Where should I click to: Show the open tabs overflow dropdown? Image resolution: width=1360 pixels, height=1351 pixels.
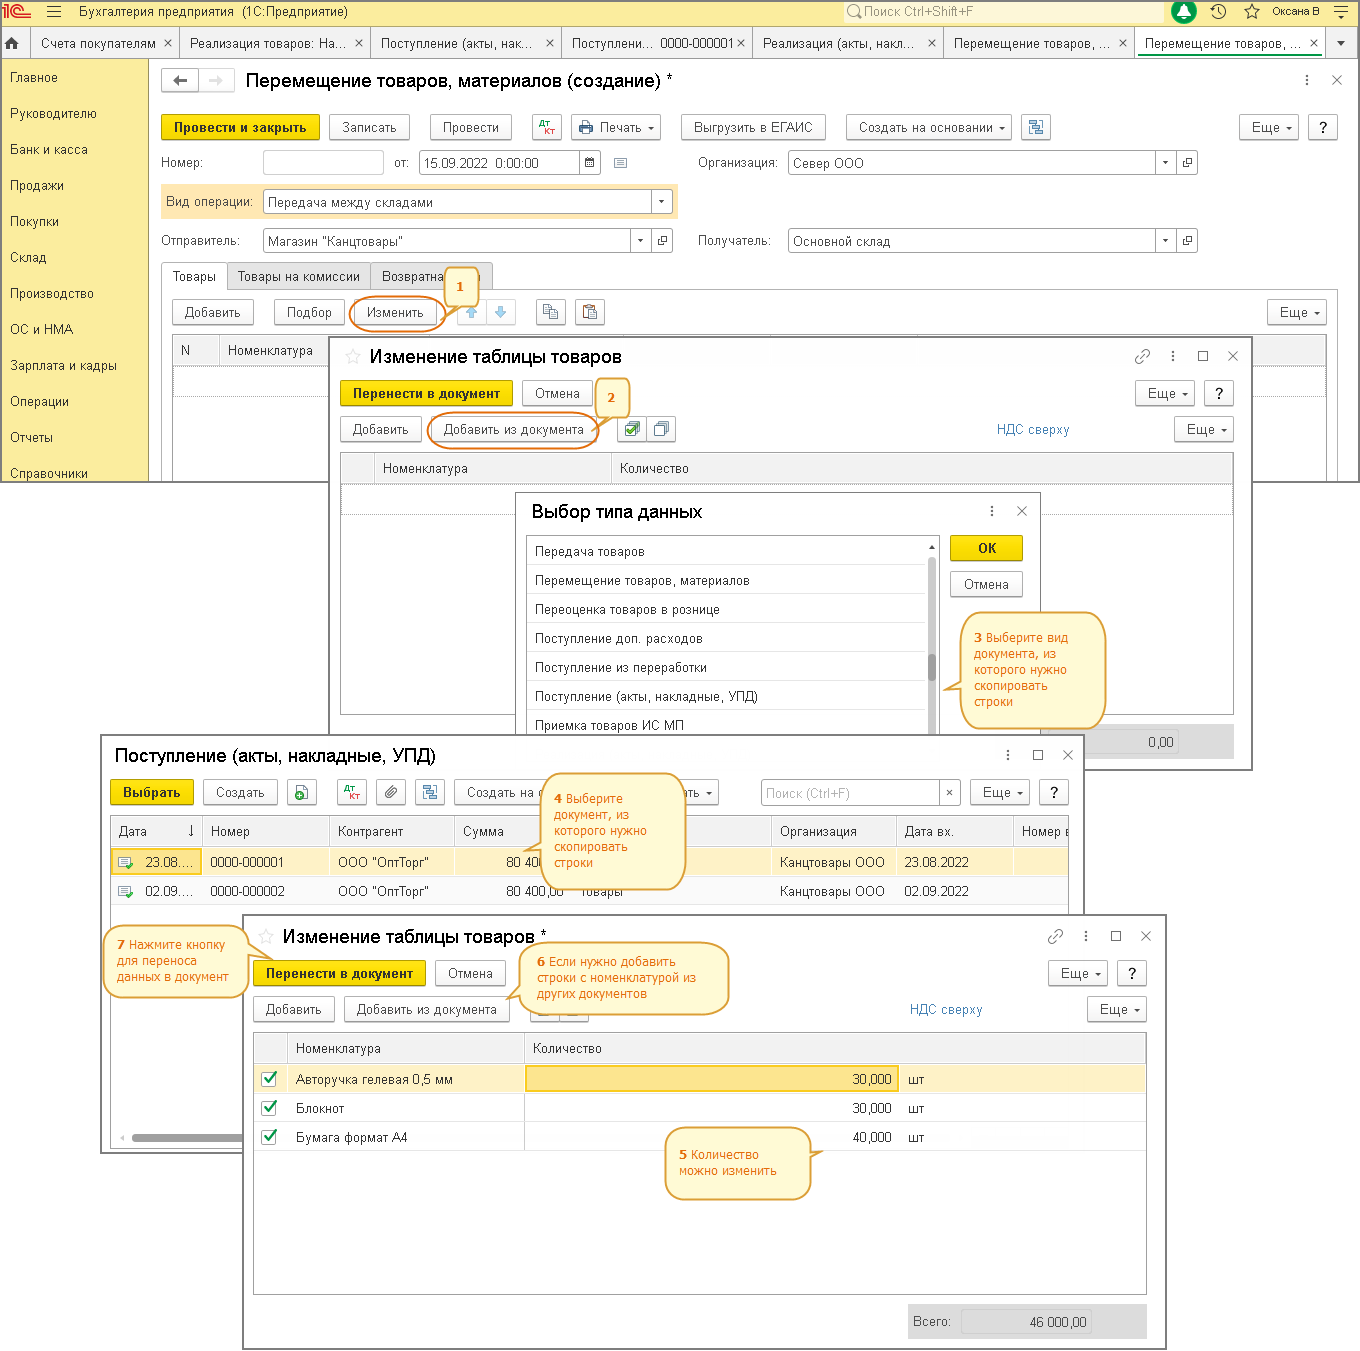1340,43
